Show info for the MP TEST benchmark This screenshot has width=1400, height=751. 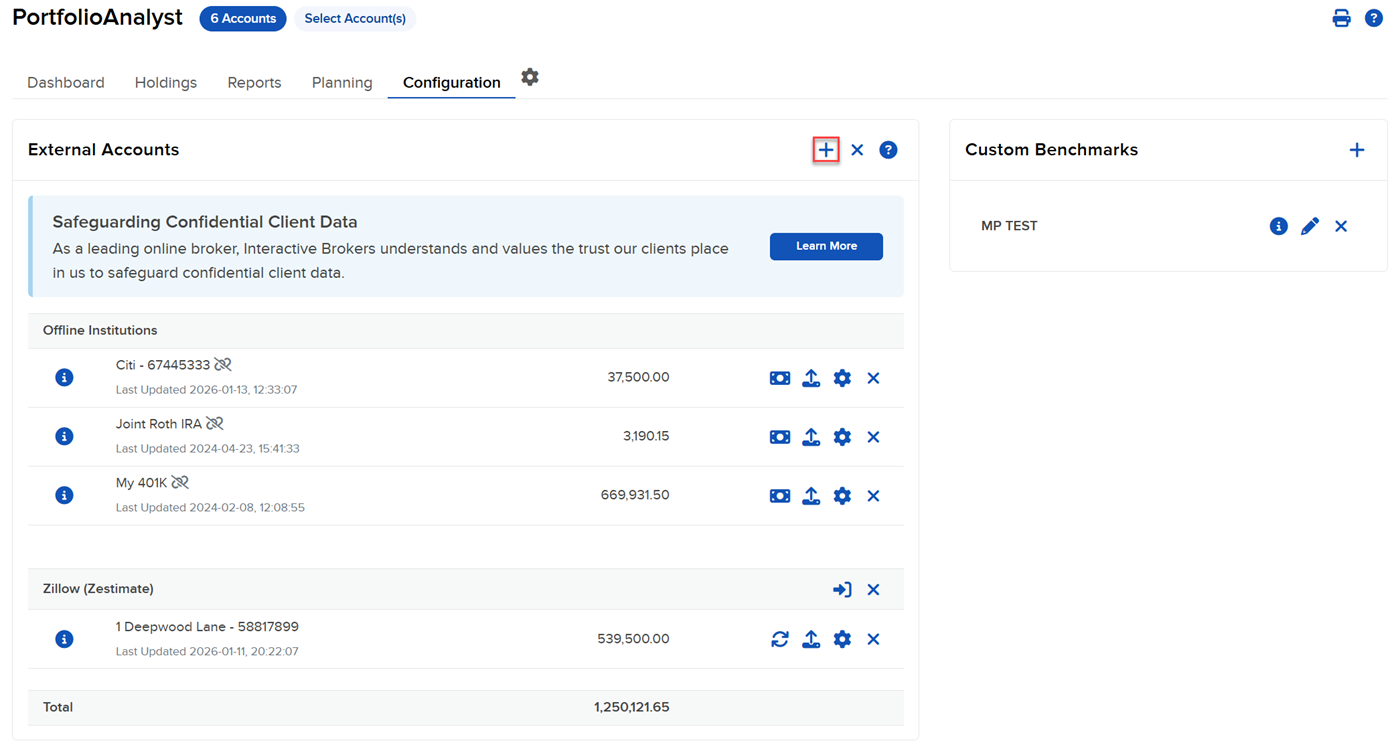coord(1278,226)
